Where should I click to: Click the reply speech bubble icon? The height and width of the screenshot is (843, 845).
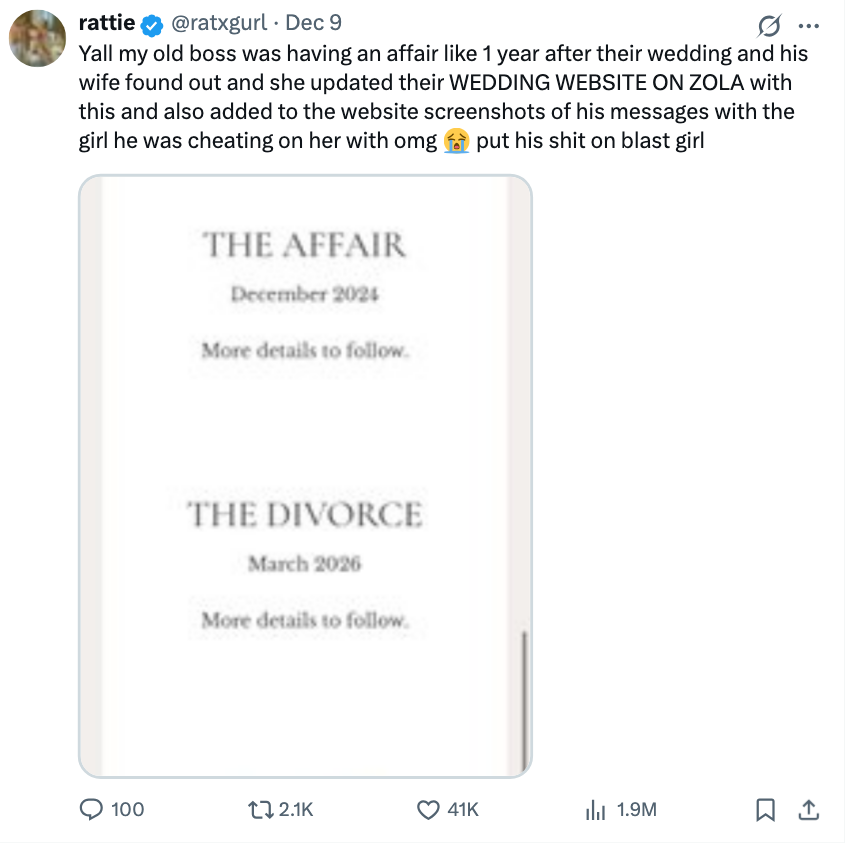pos(91,809)
